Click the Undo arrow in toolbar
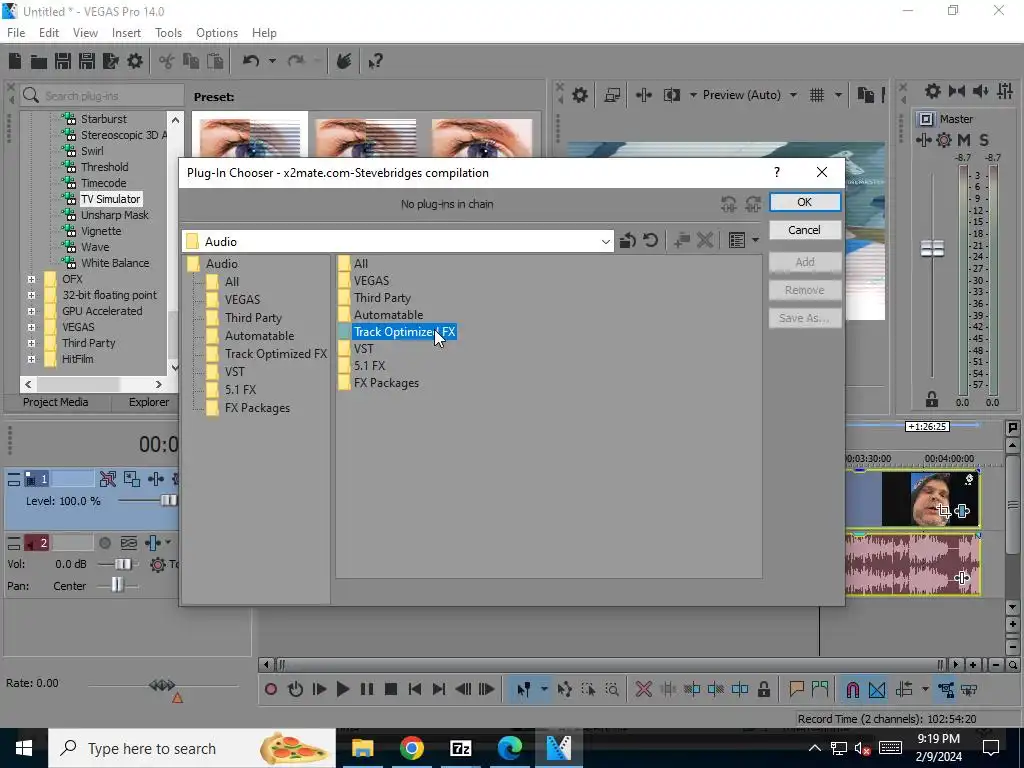This screenshot has height=768, width=1024. [251, 61]
